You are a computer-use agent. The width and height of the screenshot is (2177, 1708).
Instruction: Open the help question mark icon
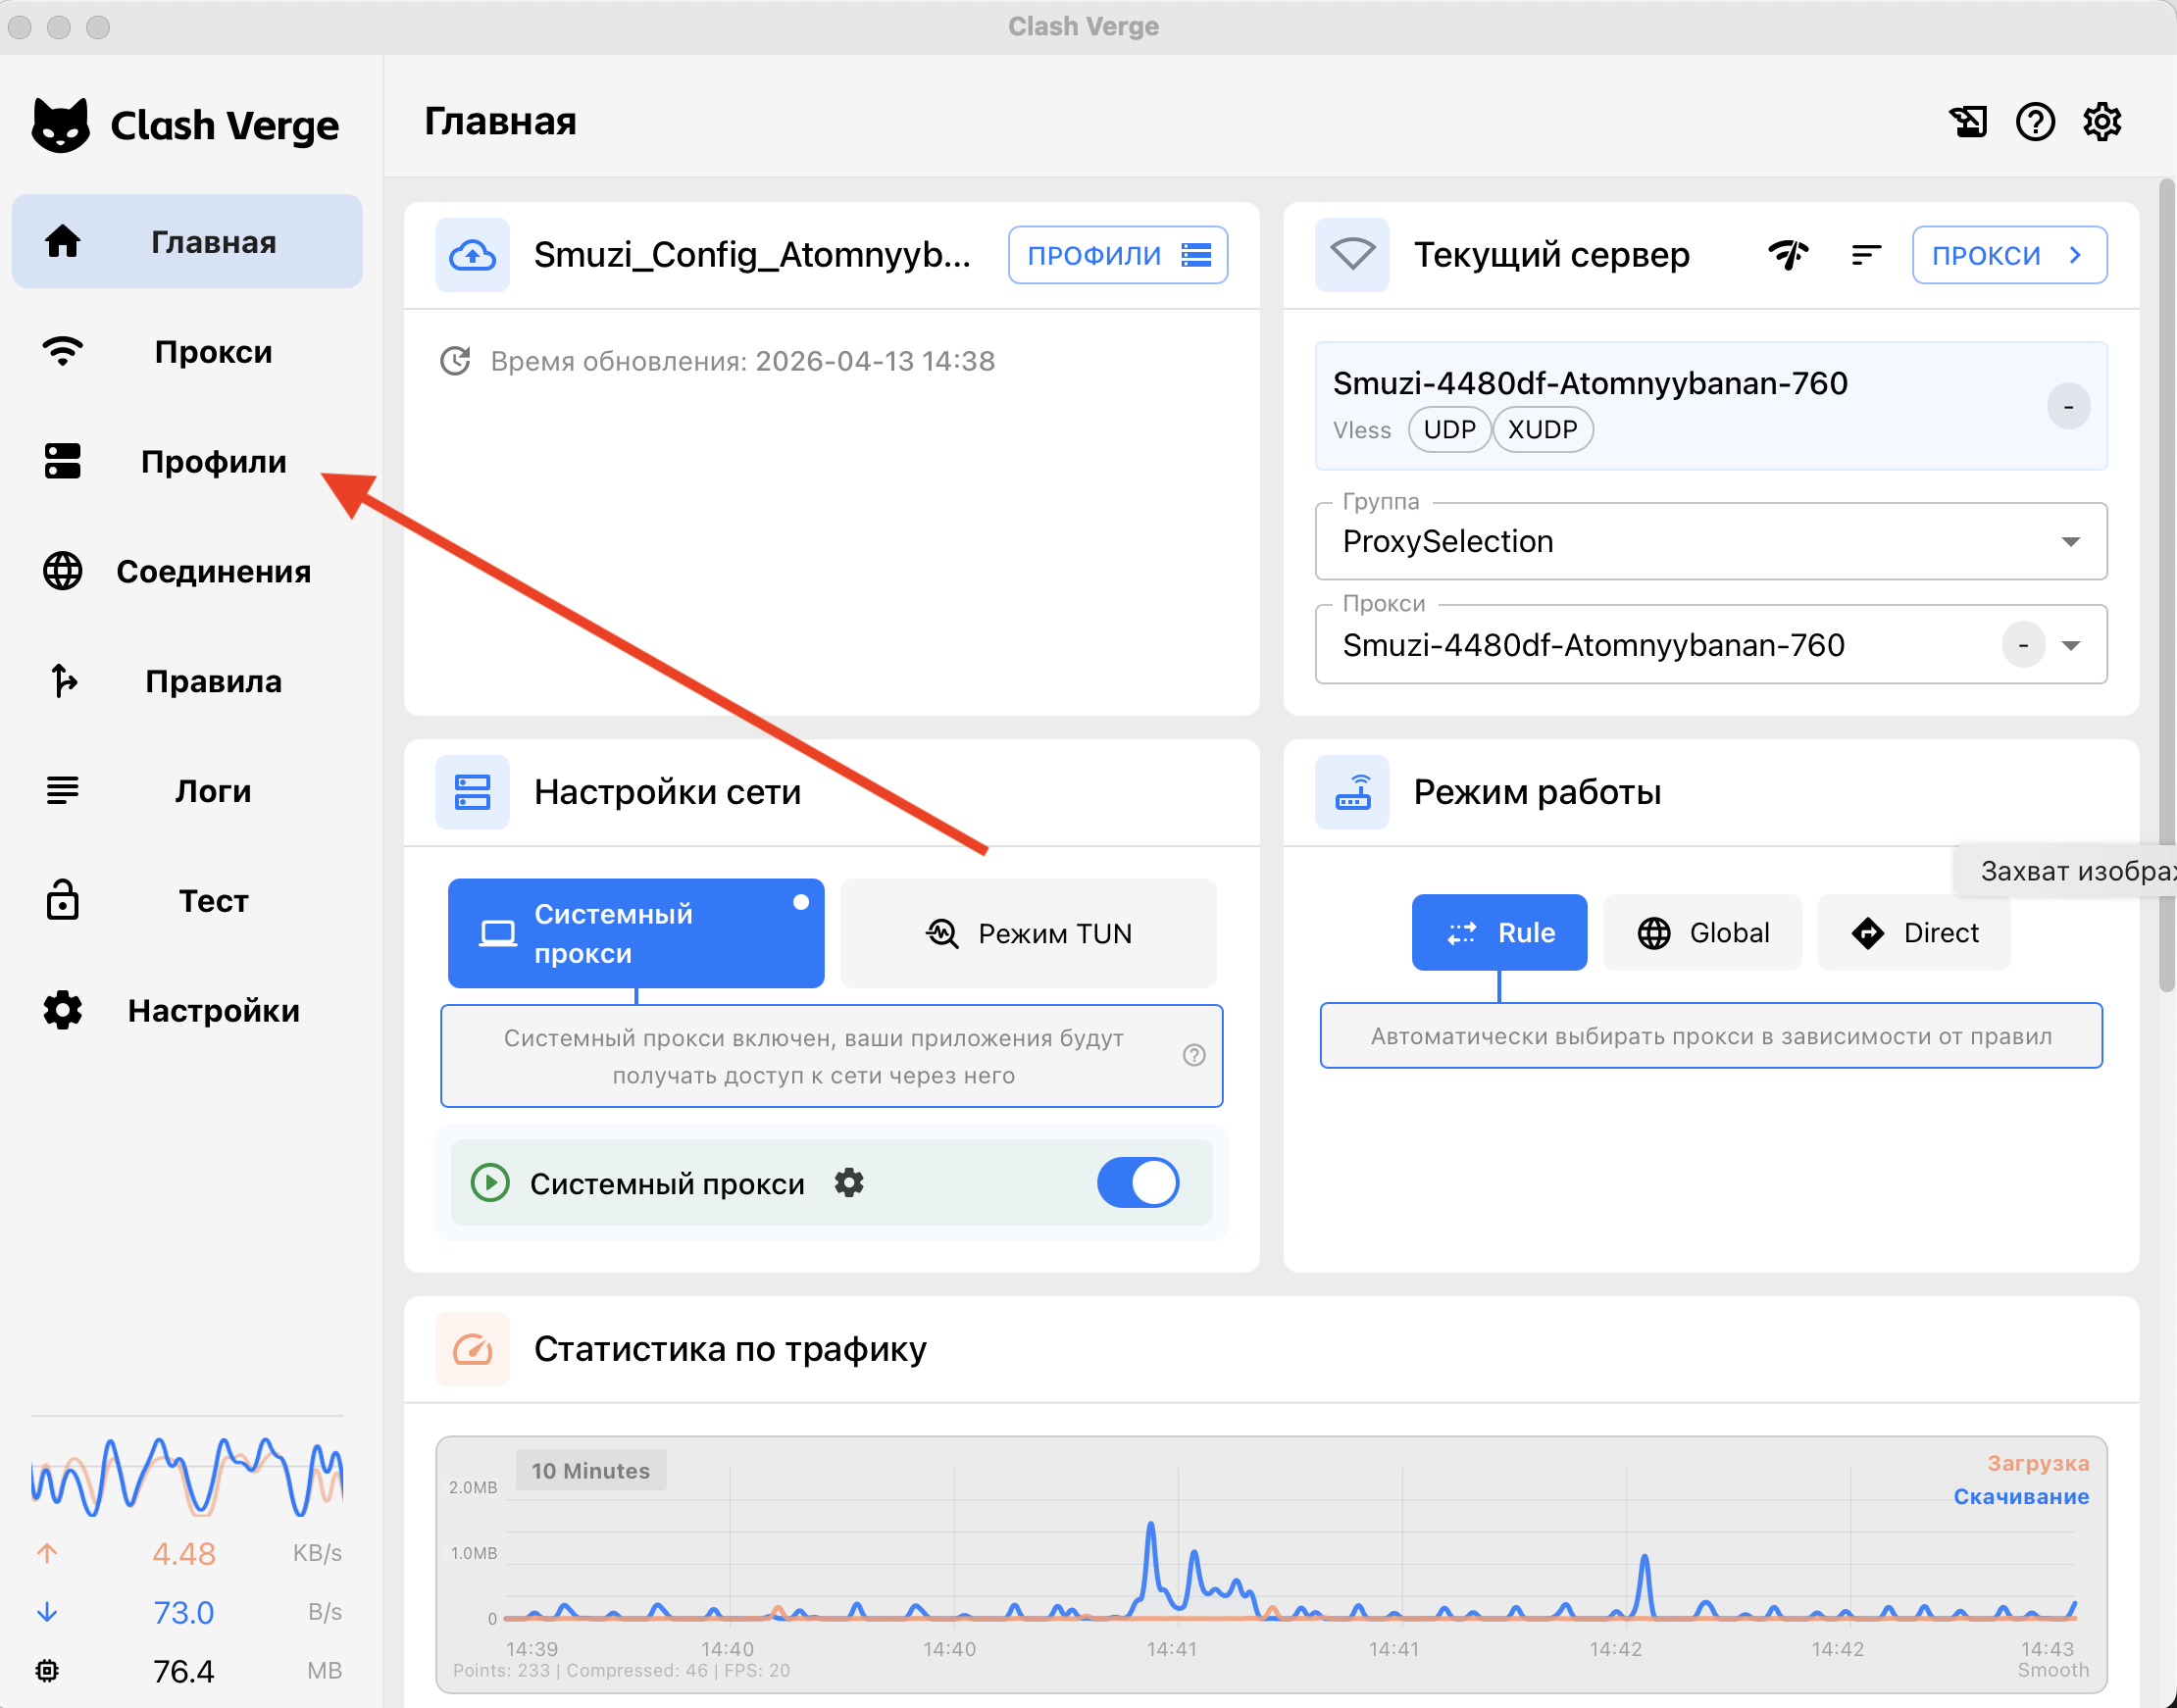(x=2035, y=122)
